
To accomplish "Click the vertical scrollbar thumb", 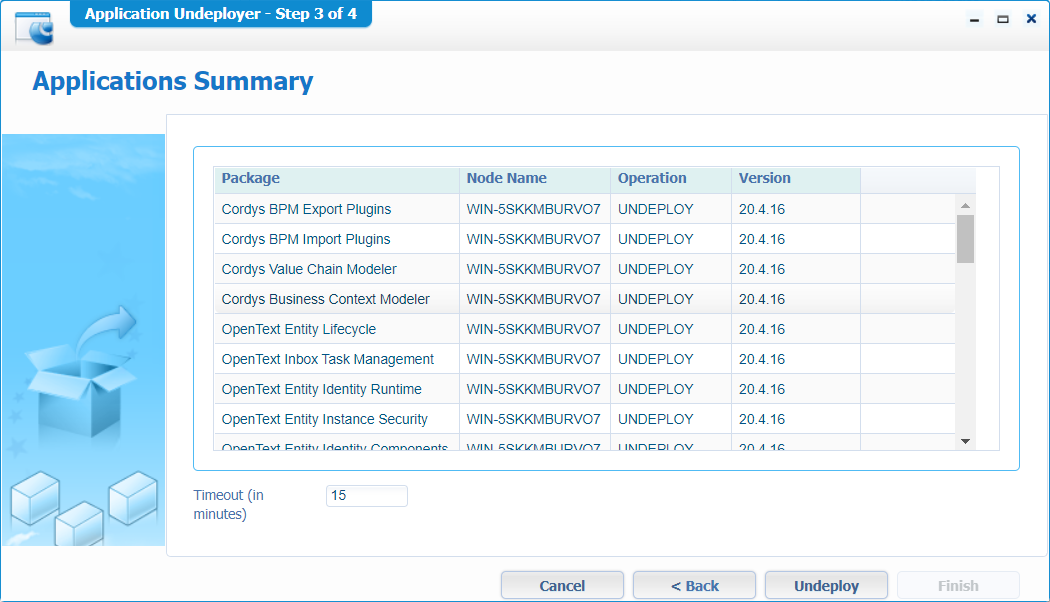I will coord(965,239).
